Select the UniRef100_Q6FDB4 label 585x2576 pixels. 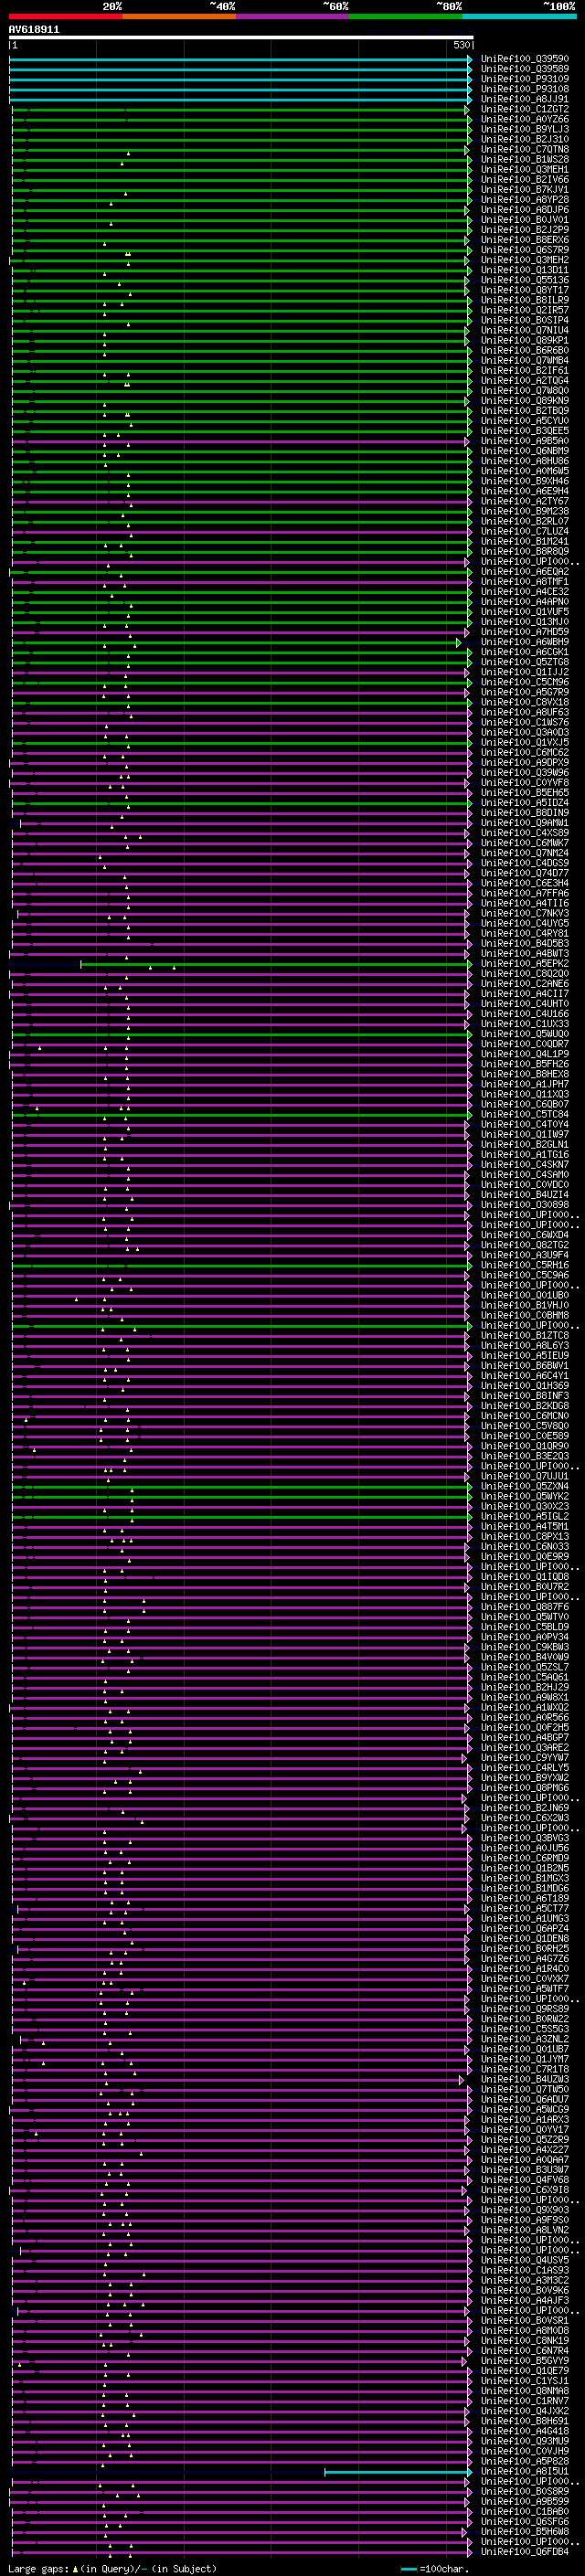(524, 2551)
